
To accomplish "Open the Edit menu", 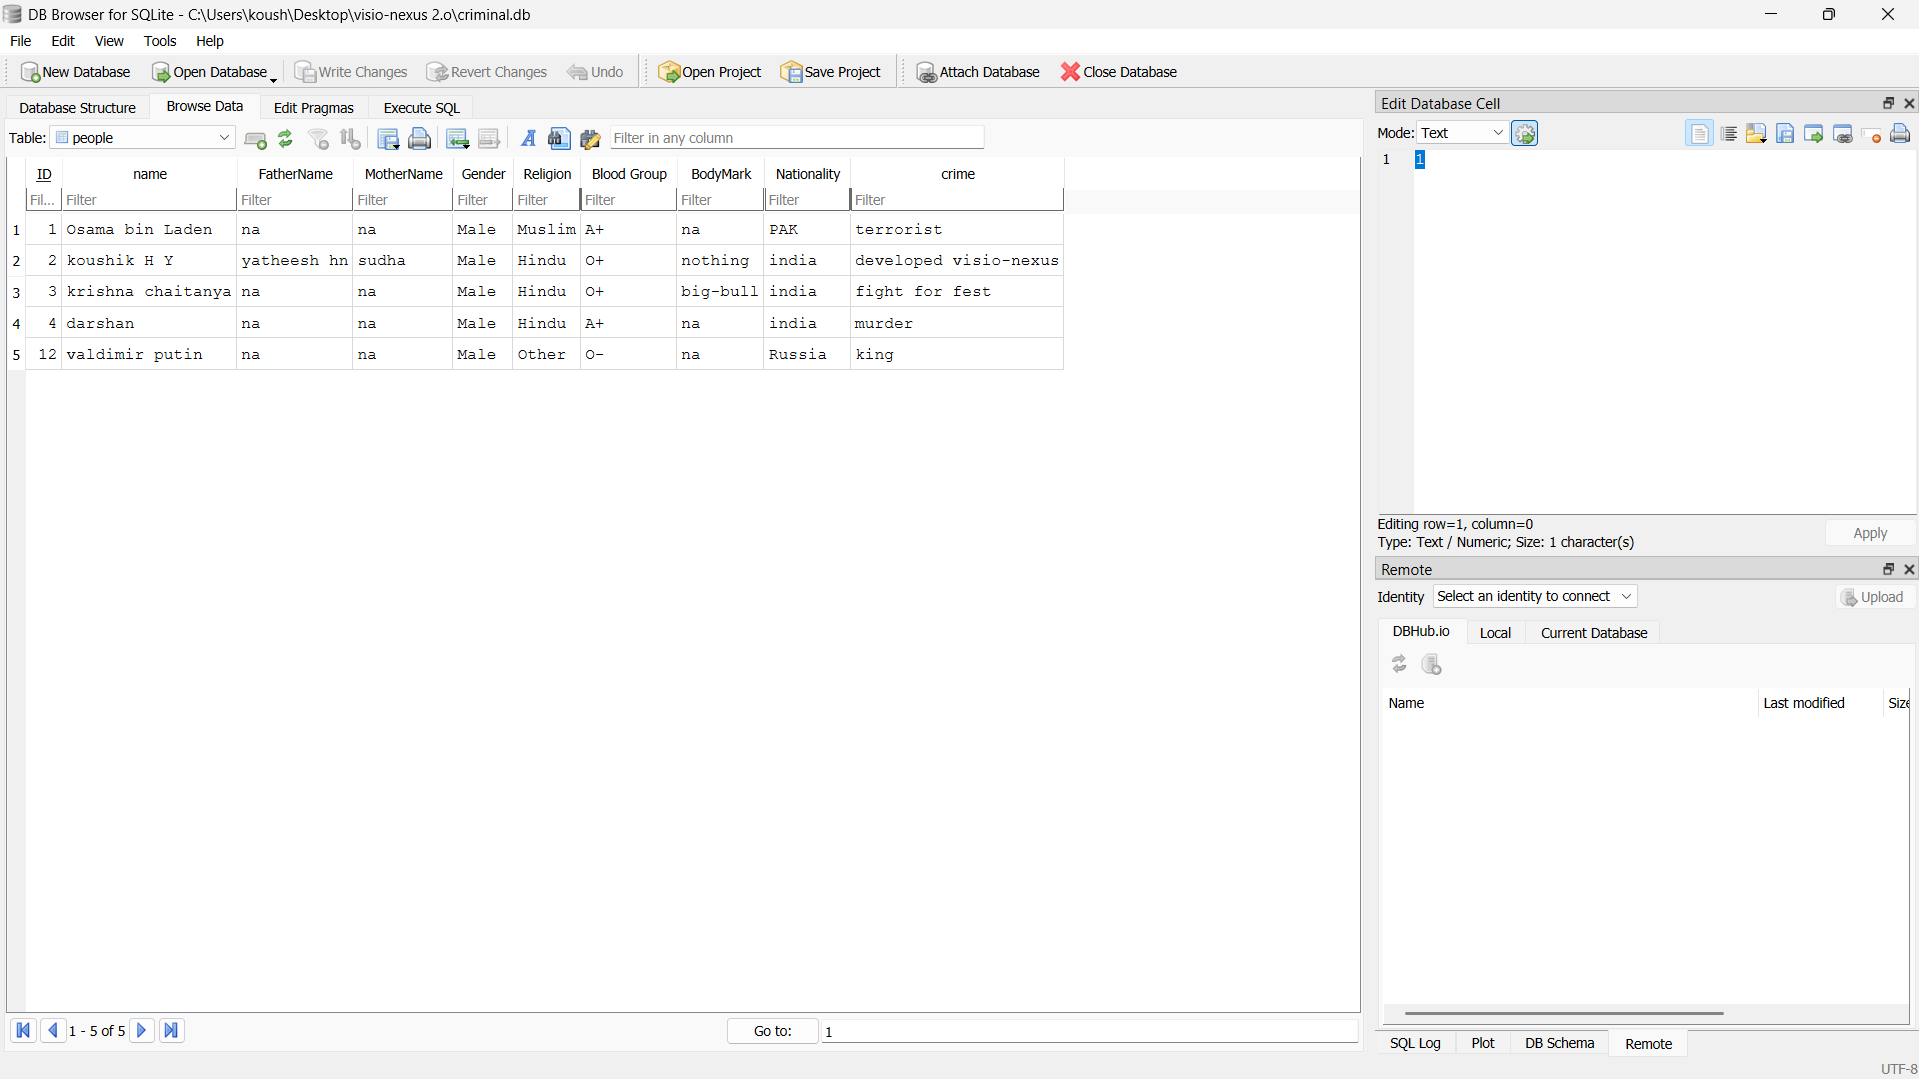I will (x=63, y=41).
